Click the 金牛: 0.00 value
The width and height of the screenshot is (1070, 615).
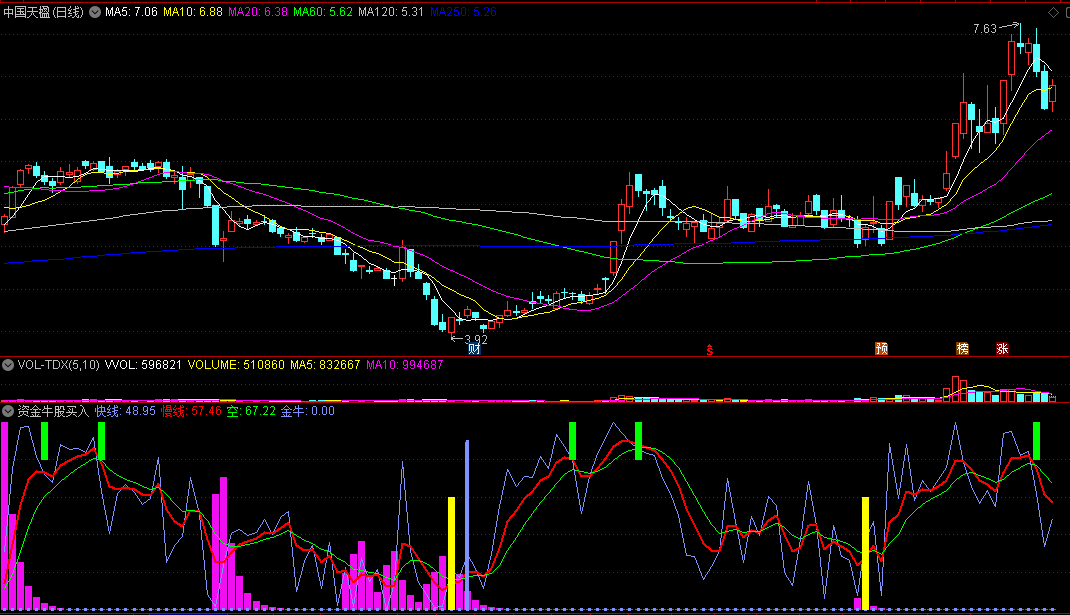point(308,411)
